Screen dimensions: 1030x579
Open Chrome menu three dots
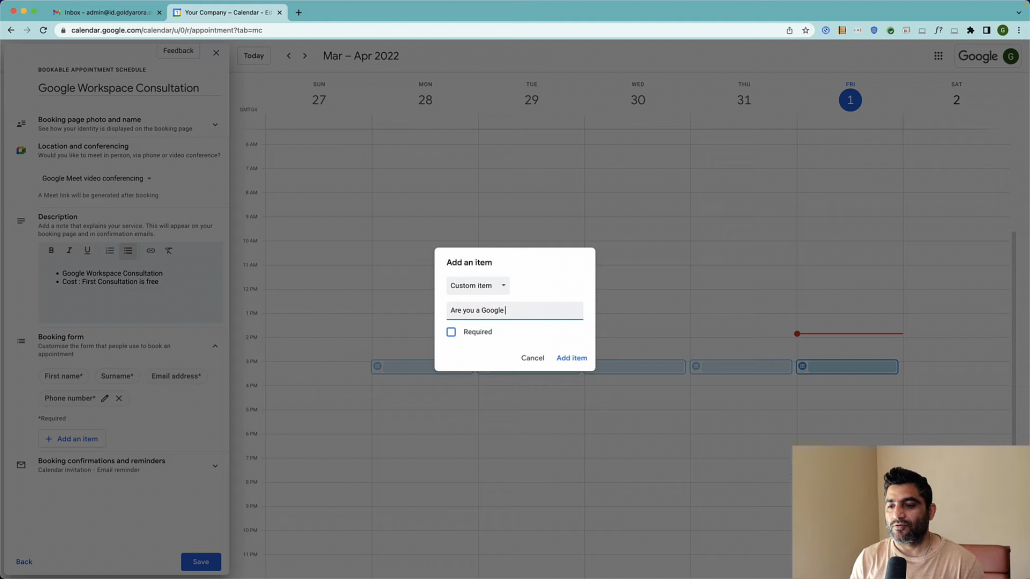point(1019,30)
